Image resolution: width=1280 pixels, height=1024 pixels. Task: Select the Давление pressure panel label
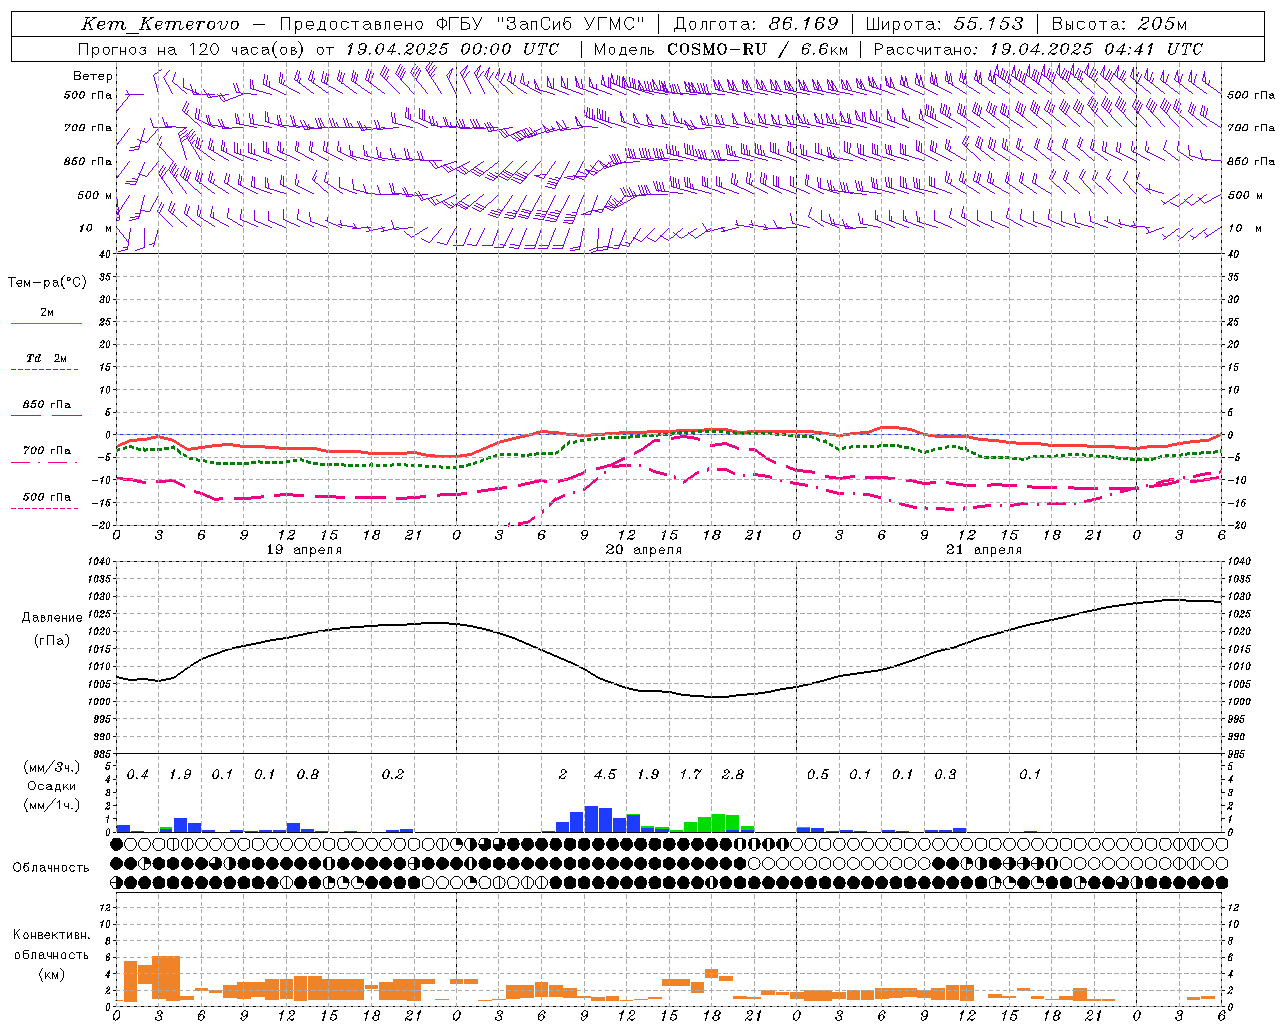(x=51, y=618)
